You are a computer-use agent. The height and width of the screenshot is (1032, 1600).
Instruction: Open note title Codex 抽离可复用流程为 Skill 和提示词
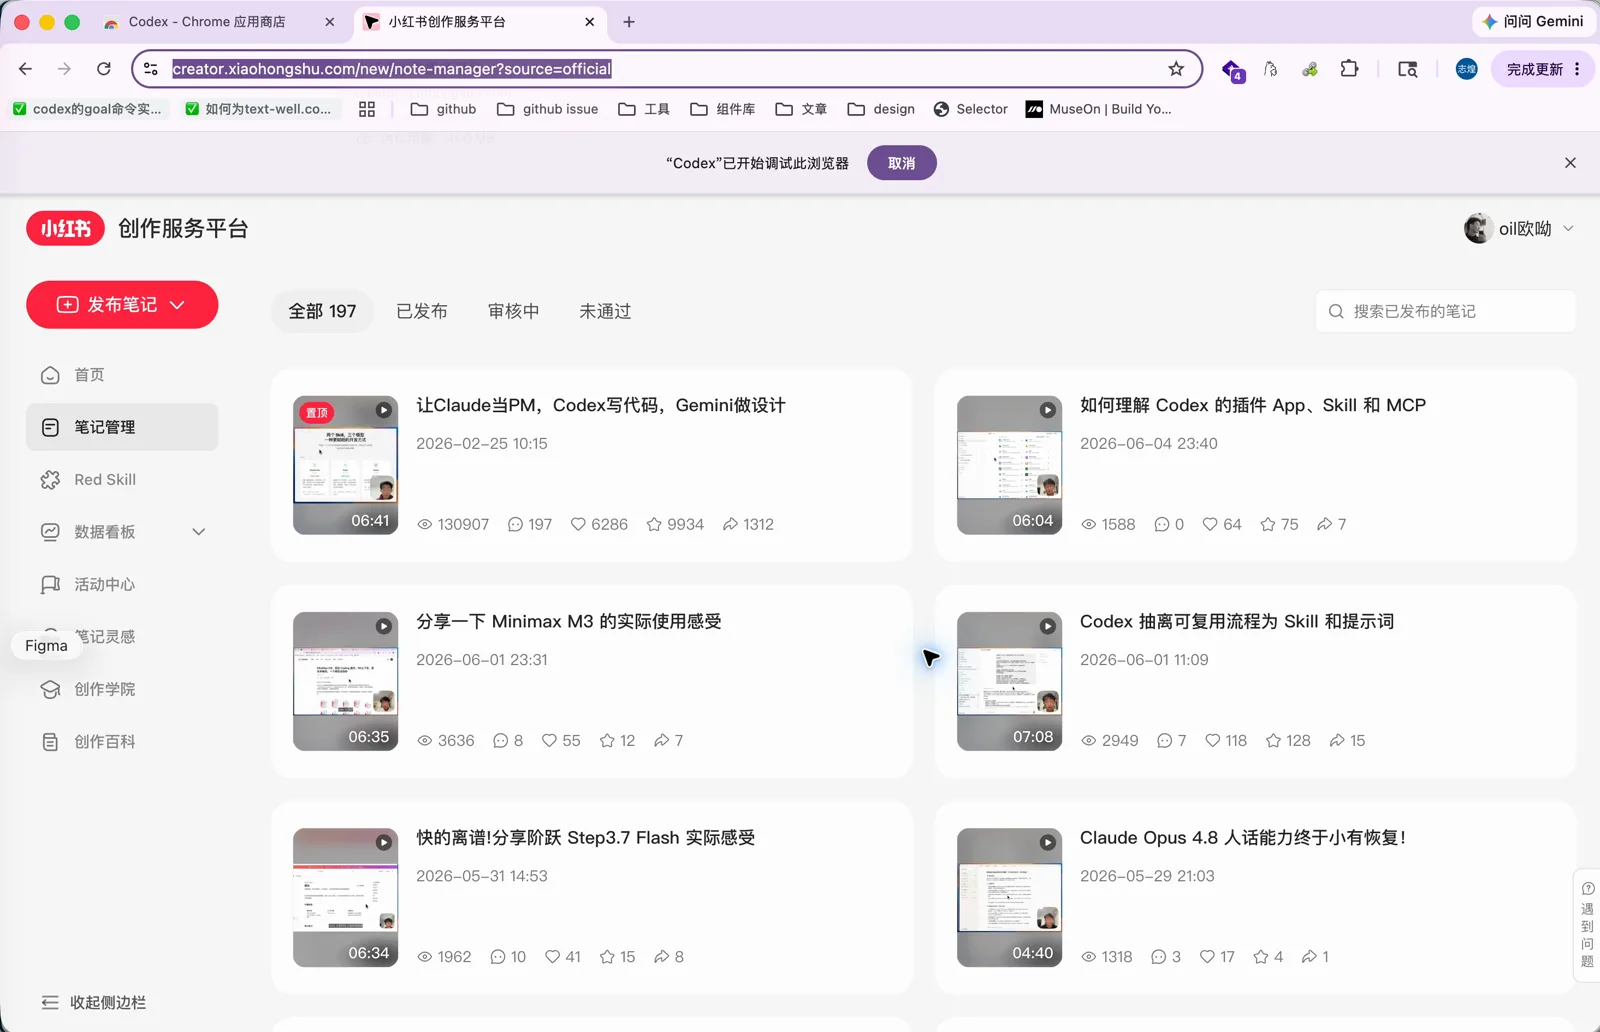point(1237,621)
